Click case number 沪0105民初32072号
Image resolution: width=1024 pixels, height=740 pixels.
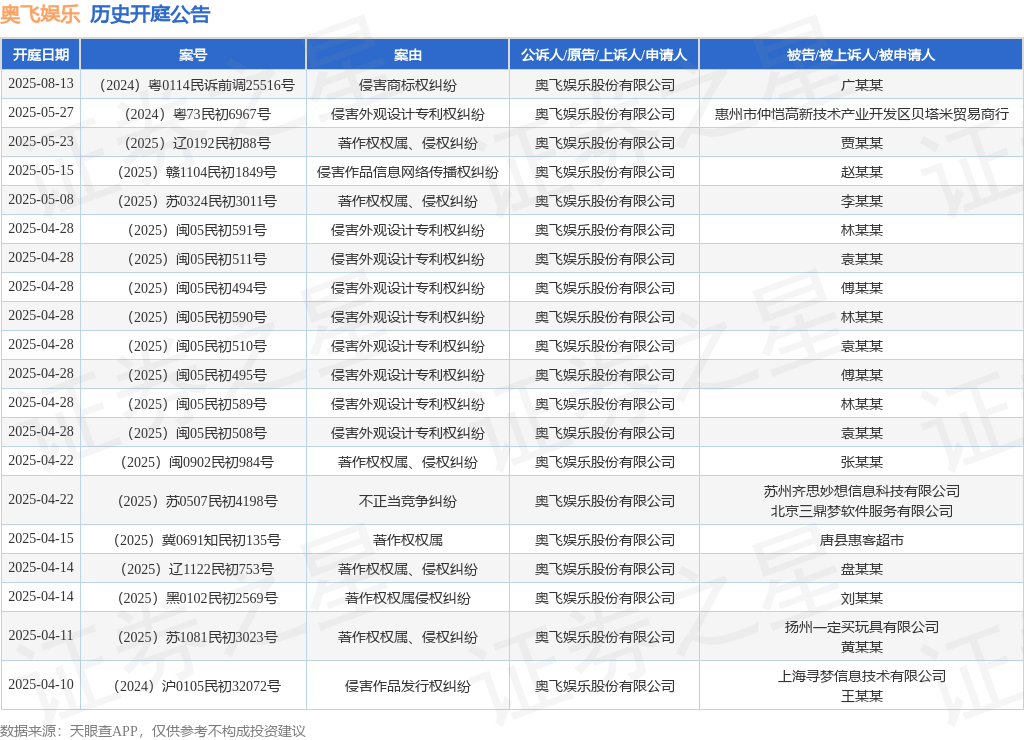197,686
